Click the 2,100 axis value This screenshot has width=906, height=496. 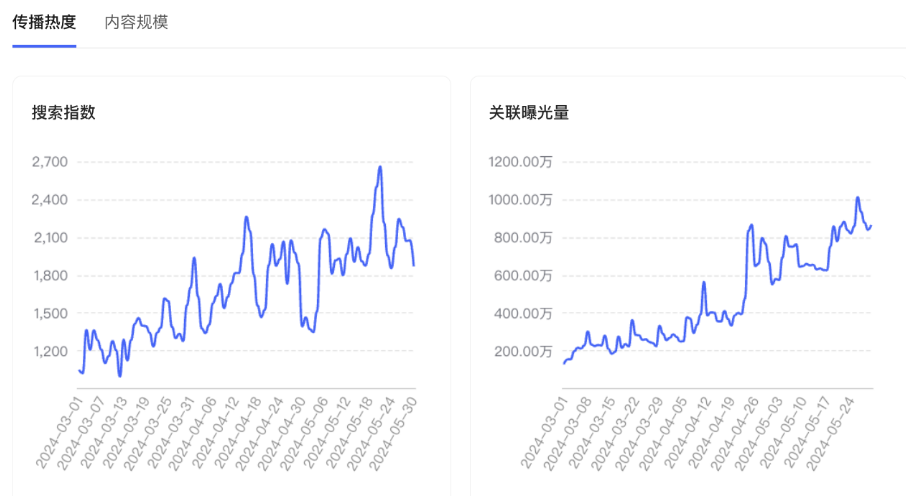50,238
